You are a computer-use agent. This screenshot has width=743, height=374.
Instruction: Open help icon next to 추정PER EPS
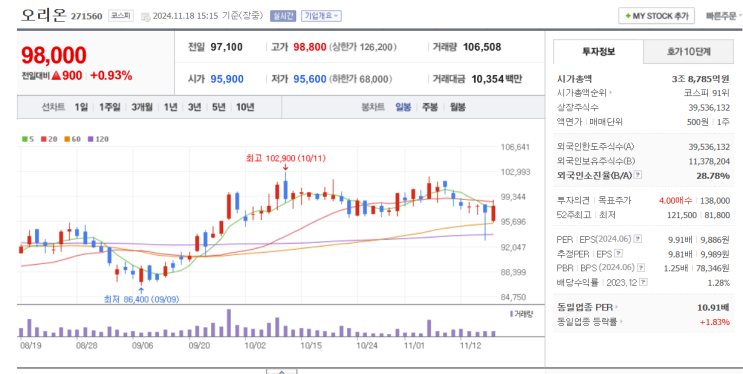tap(619, 253)
